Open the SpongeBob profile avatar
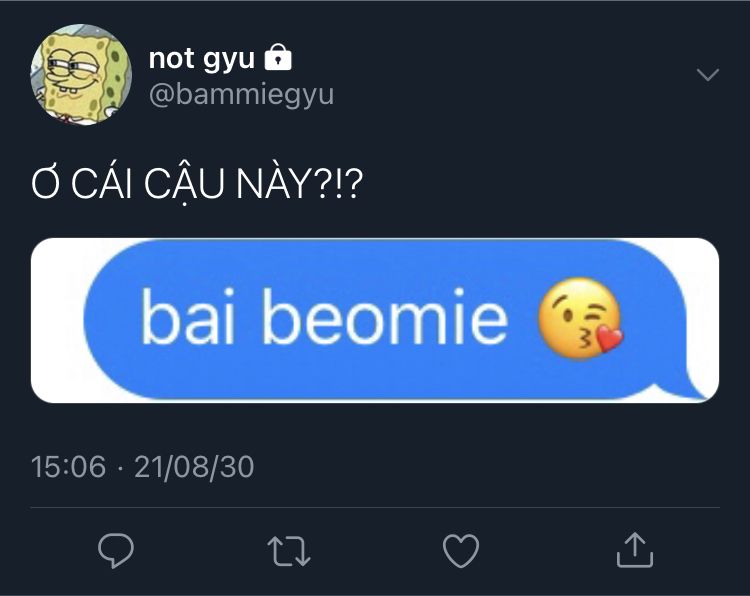Viewport: 750px width, 596px height. click(x=81, y=75)
